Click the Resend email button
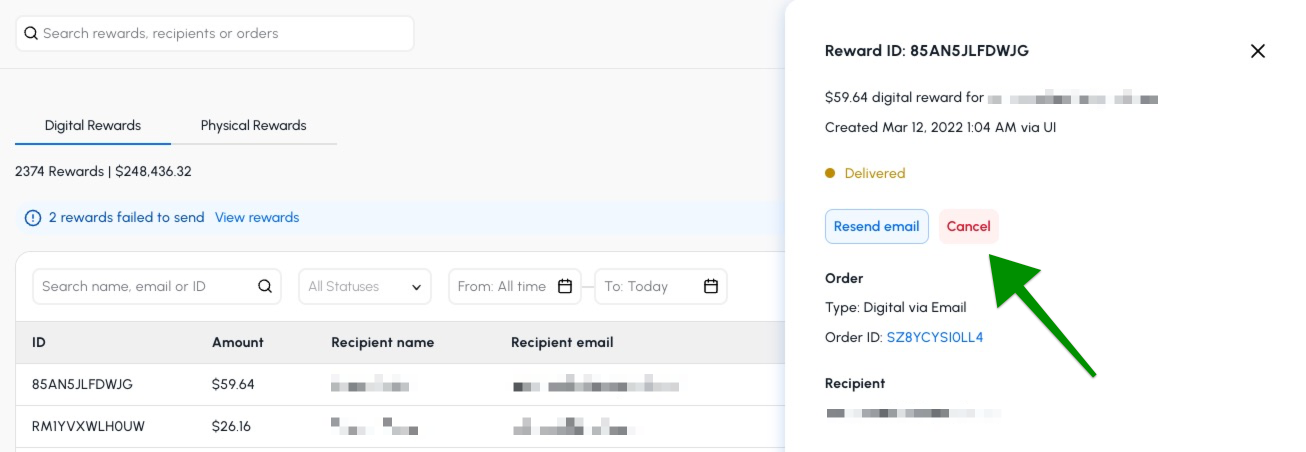Image resolution: width=1306 pixels, height=452 pixels. 877,227
